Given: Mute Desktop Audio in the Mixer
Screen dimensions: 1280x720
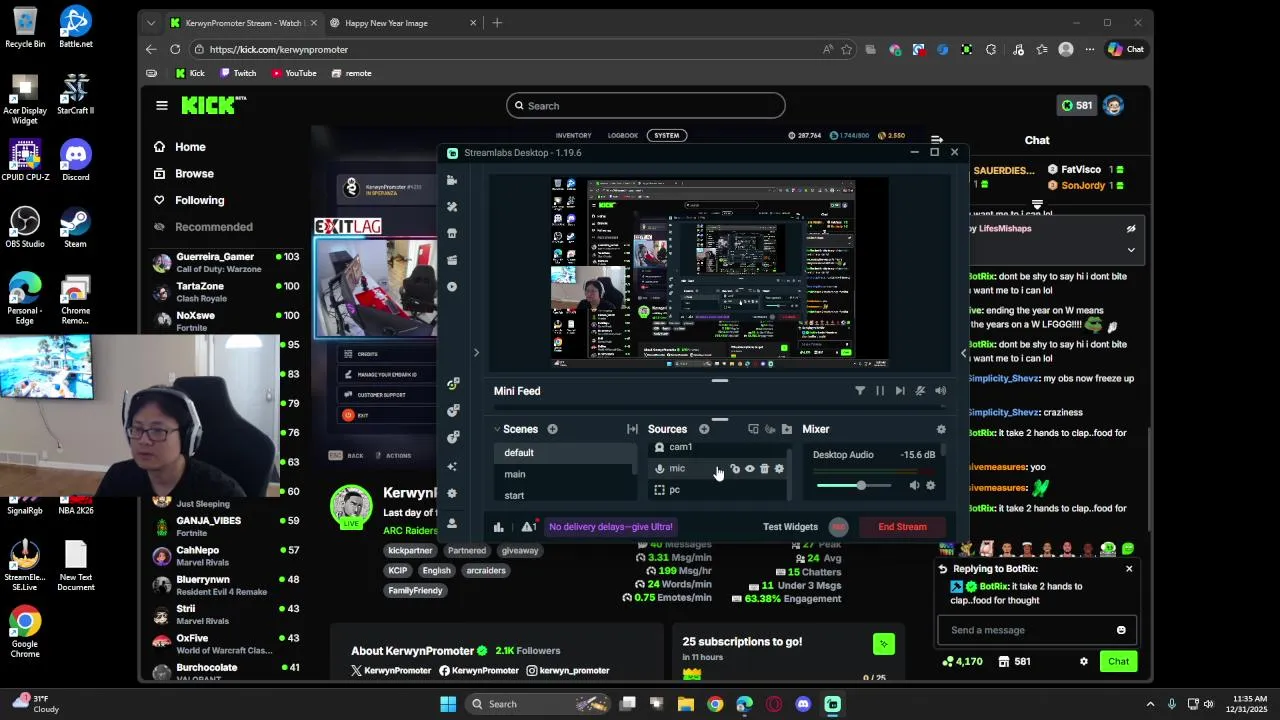Looking at the screenshot, I should tap(914, 486).
